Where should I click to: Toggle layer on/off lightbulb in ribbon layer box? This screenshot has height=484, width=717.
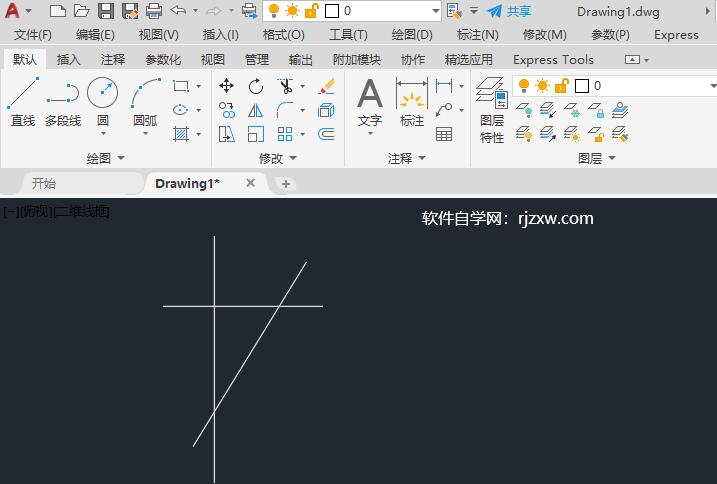524,86
